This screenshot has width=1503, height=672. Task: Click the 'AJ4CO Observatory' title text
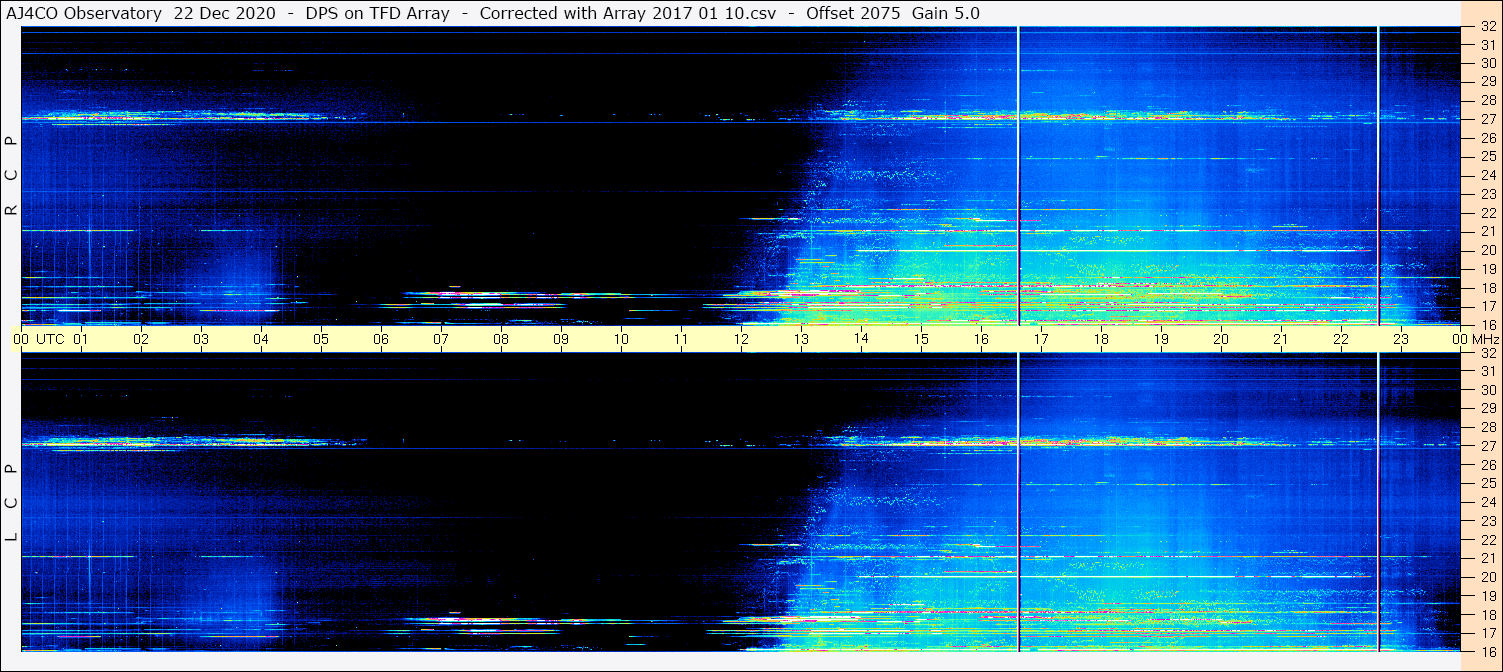point(83,14)
